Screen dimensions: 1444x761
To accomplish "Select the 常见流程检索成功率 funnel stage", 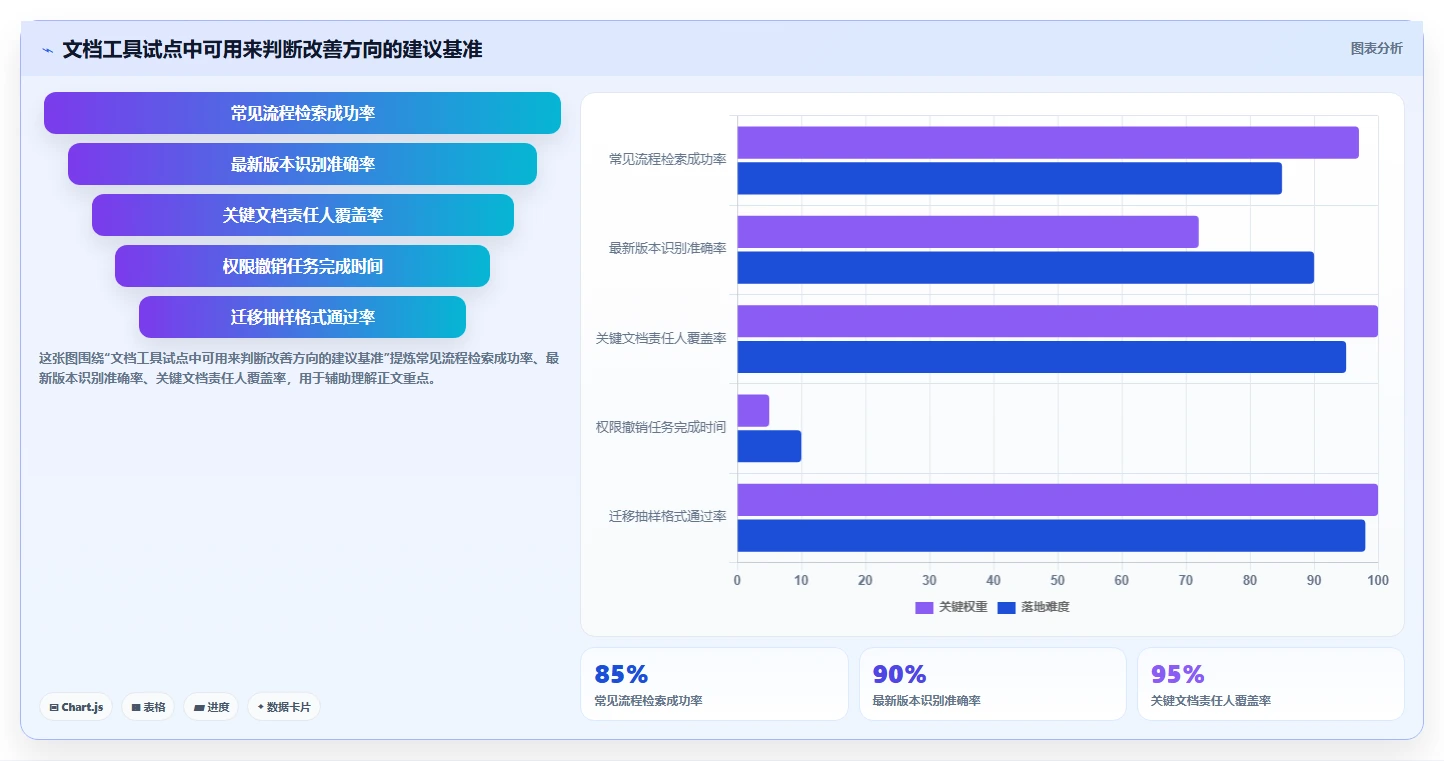I will click(x=302, y=113).
